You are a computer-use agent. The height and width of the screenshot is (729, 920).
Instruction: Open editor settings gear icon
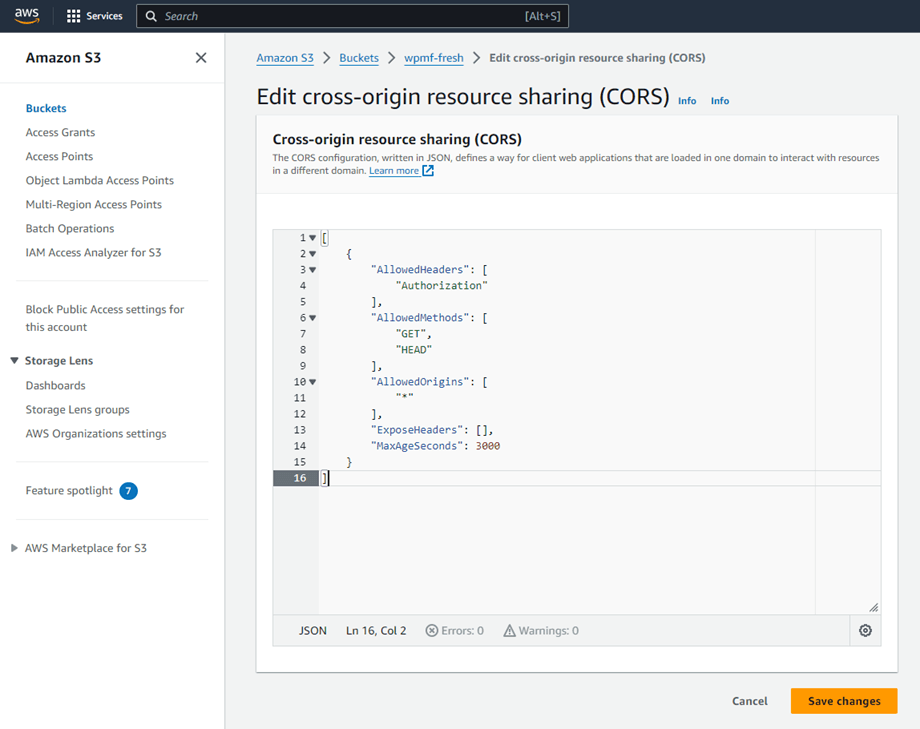coord(865,631)
